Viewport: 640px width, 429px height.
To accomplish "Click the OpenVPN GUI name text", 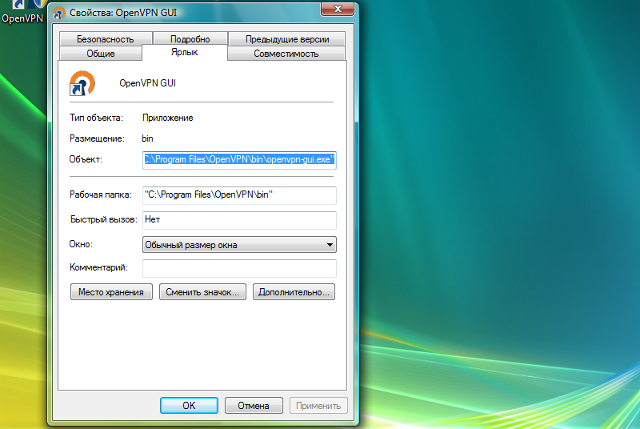I will 147,83.
